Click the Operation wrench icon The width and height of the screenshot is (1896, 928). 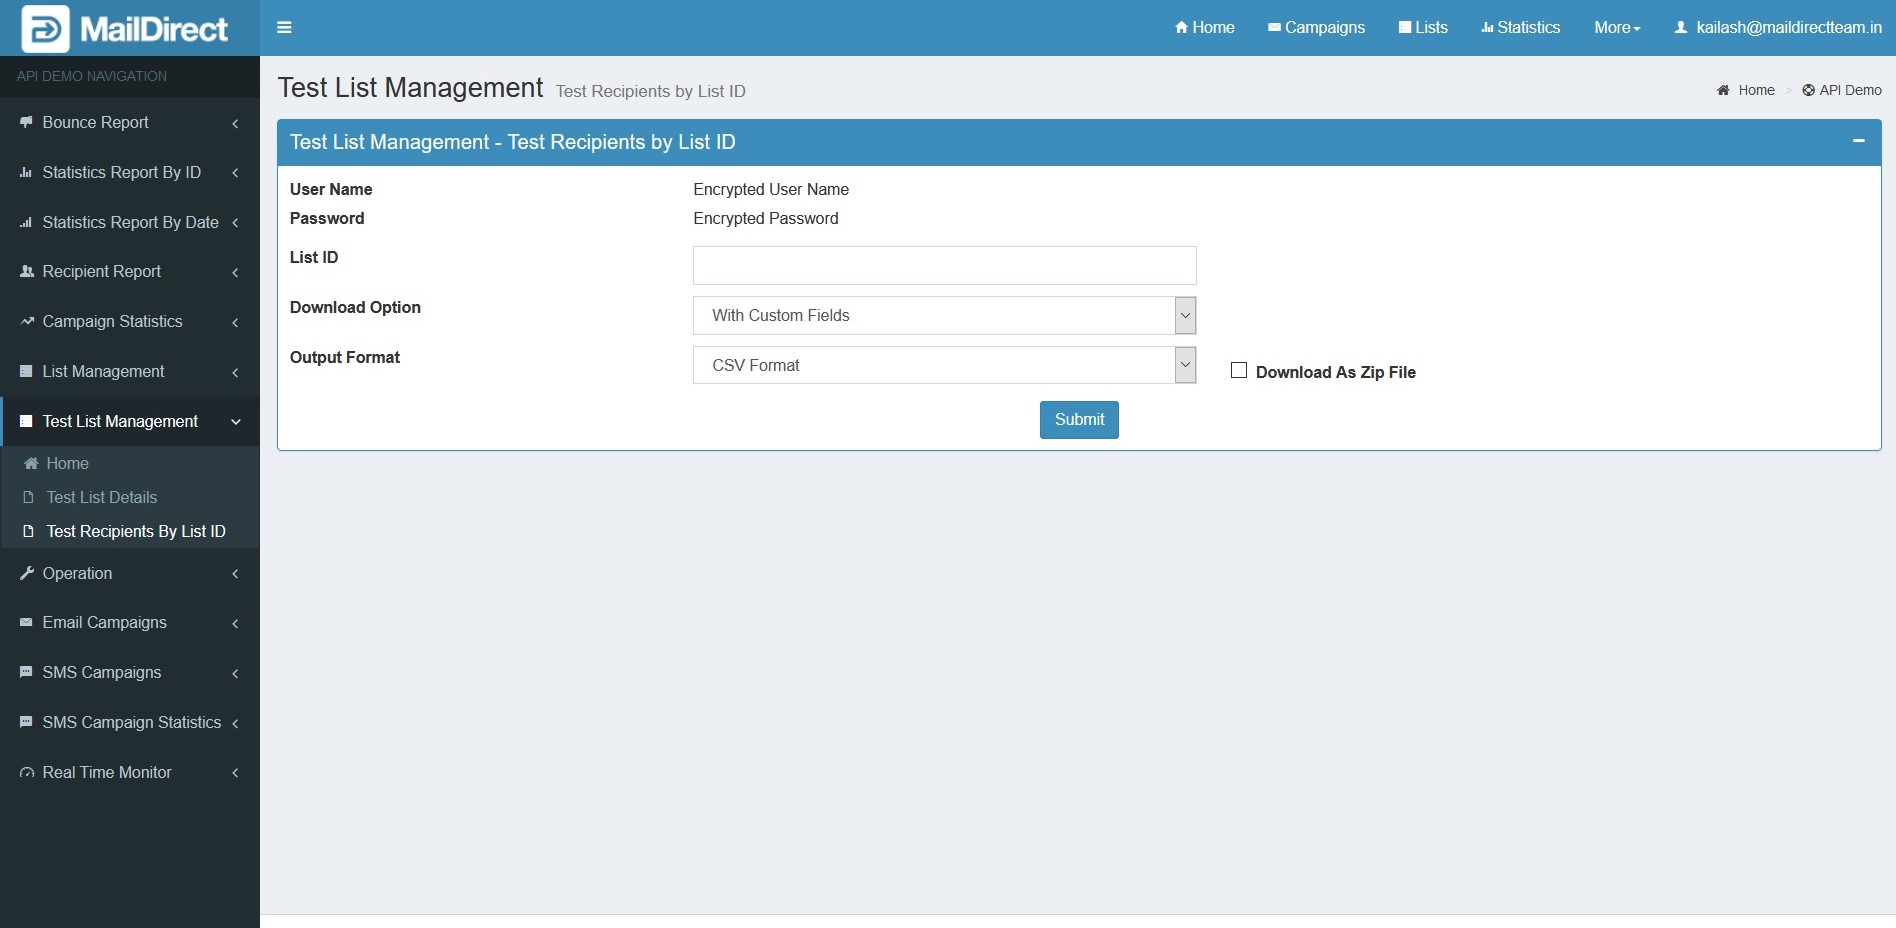tap(26, 573)
